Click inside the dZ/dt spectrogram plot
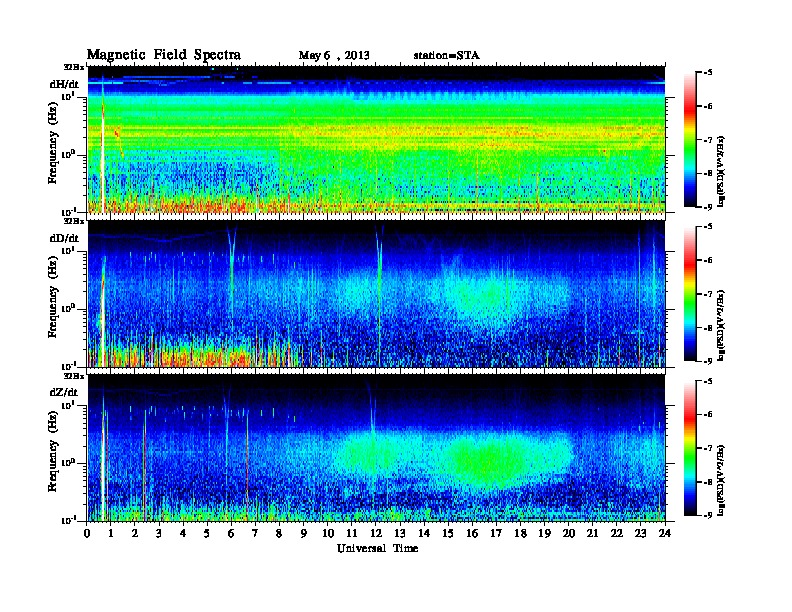This screenshot has height=612, width=792. point(376,448)
